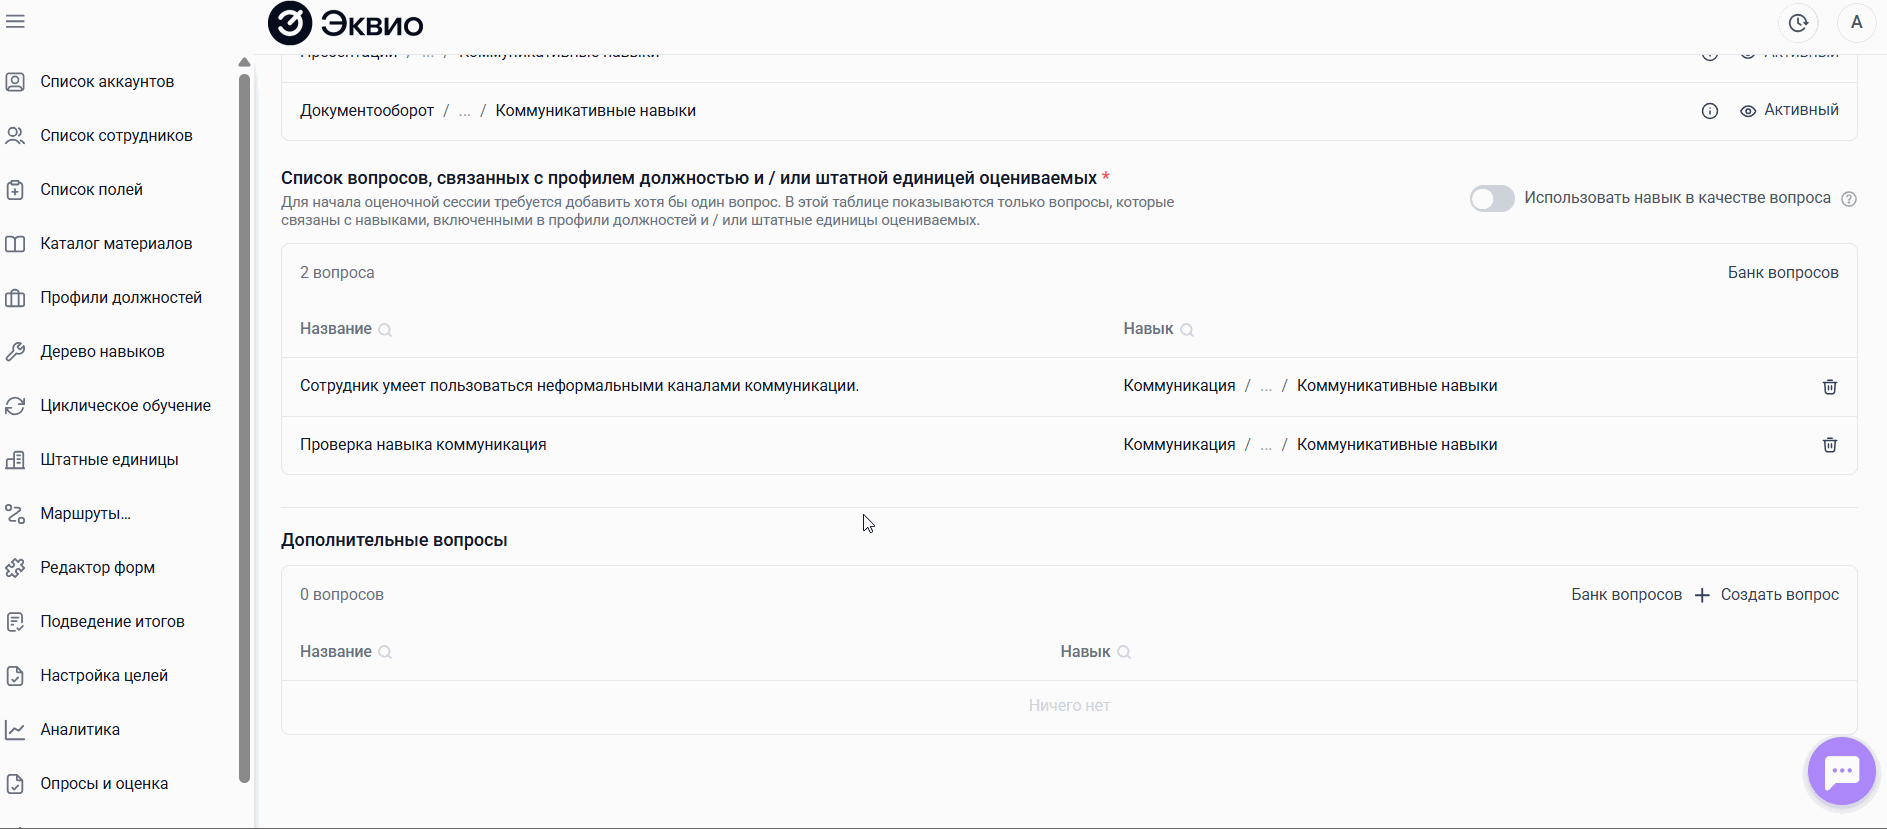Viewport: 1887px width, 829px height.
Task: Click help icon next to skill toggle
Action: tap(1849, 199)
